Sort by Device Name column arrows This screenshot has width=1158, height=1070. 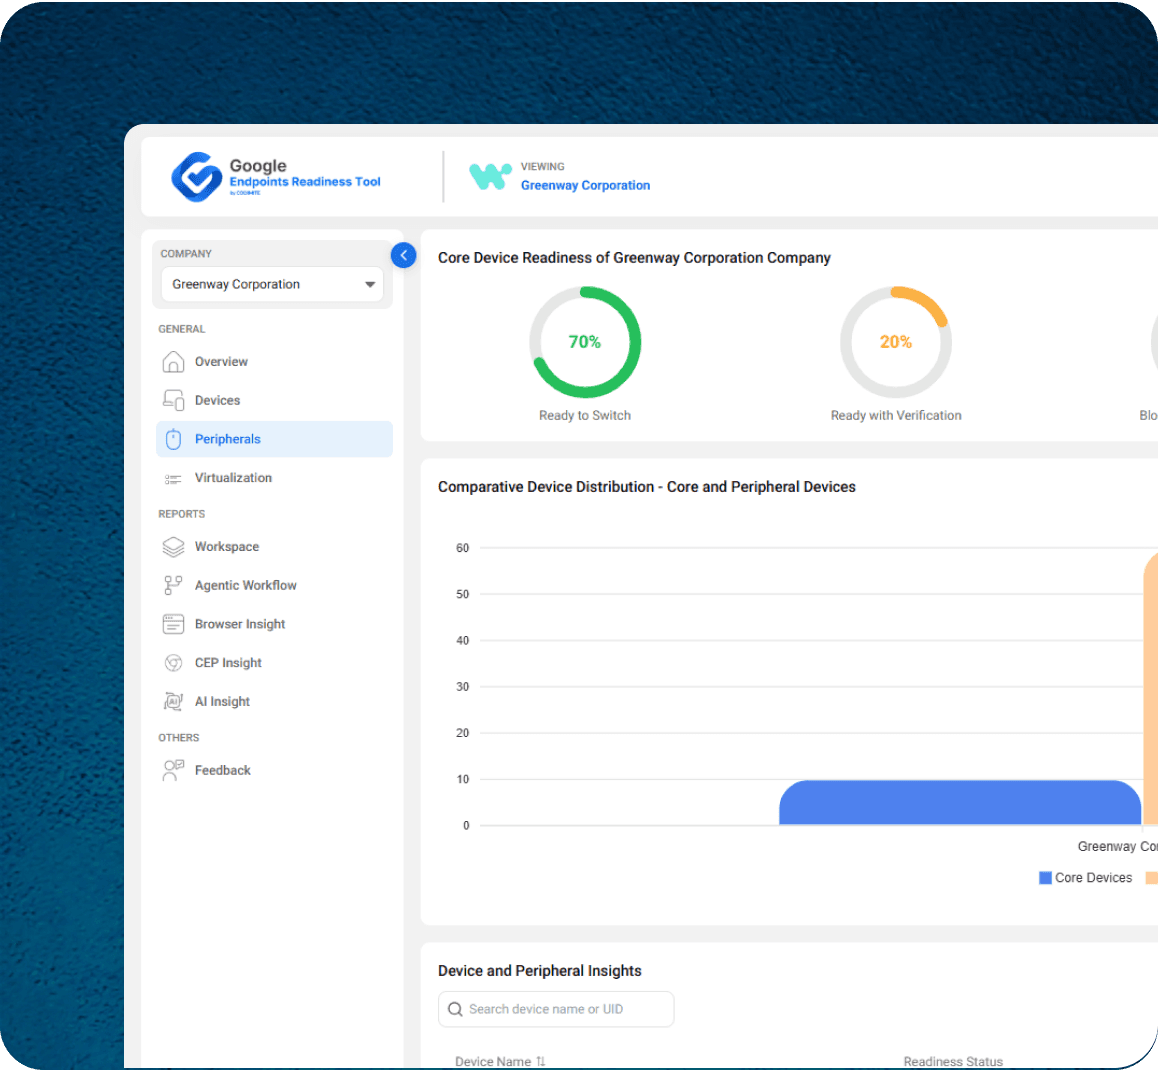coord(541,1061)
